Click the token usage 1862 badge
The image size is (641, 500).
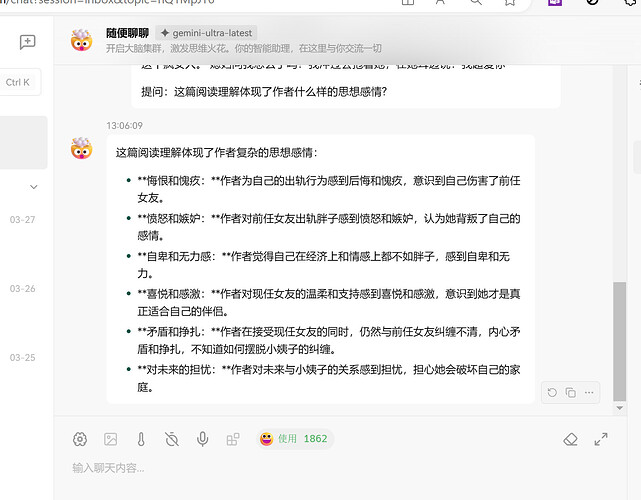coord(295,439)
